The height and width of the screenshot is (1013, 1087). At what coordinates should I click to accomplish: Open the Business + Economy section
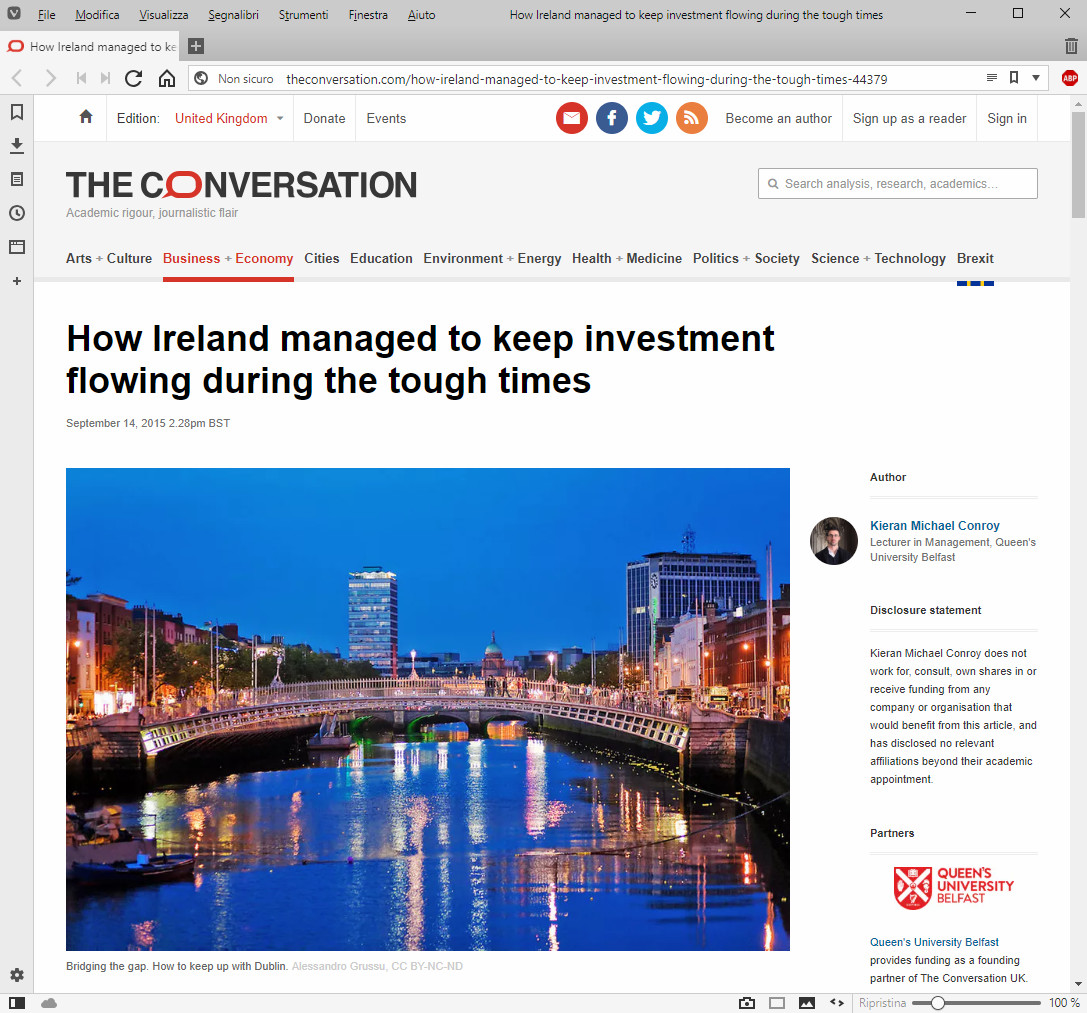(228, 259)
